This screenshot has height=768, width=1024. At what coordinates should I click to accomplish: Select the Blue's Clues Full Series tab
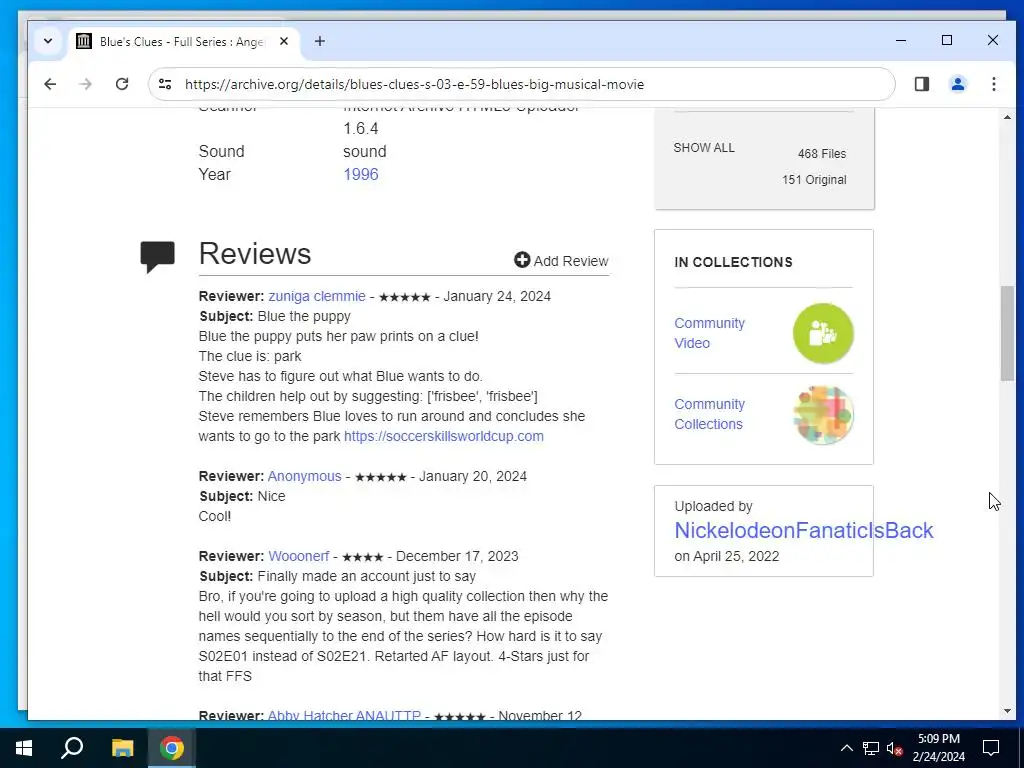[184, 42]
